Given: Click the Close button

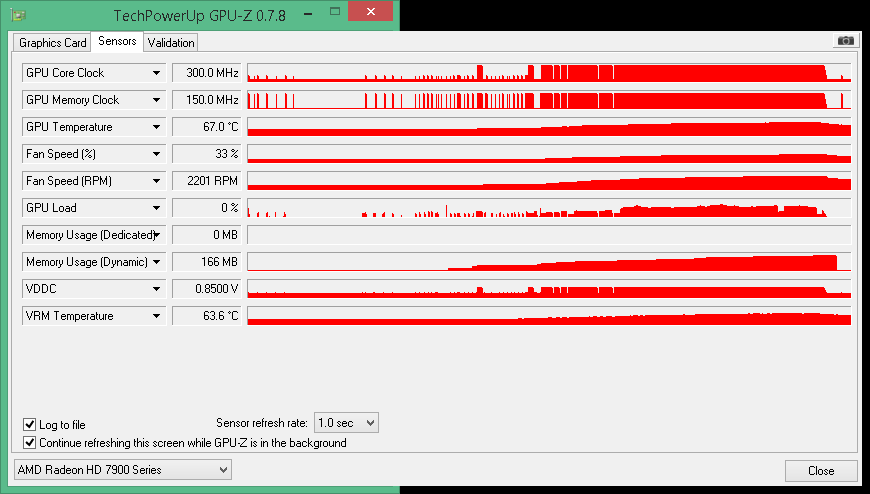Looking at the screenshot, I should (x=821, y=471).
